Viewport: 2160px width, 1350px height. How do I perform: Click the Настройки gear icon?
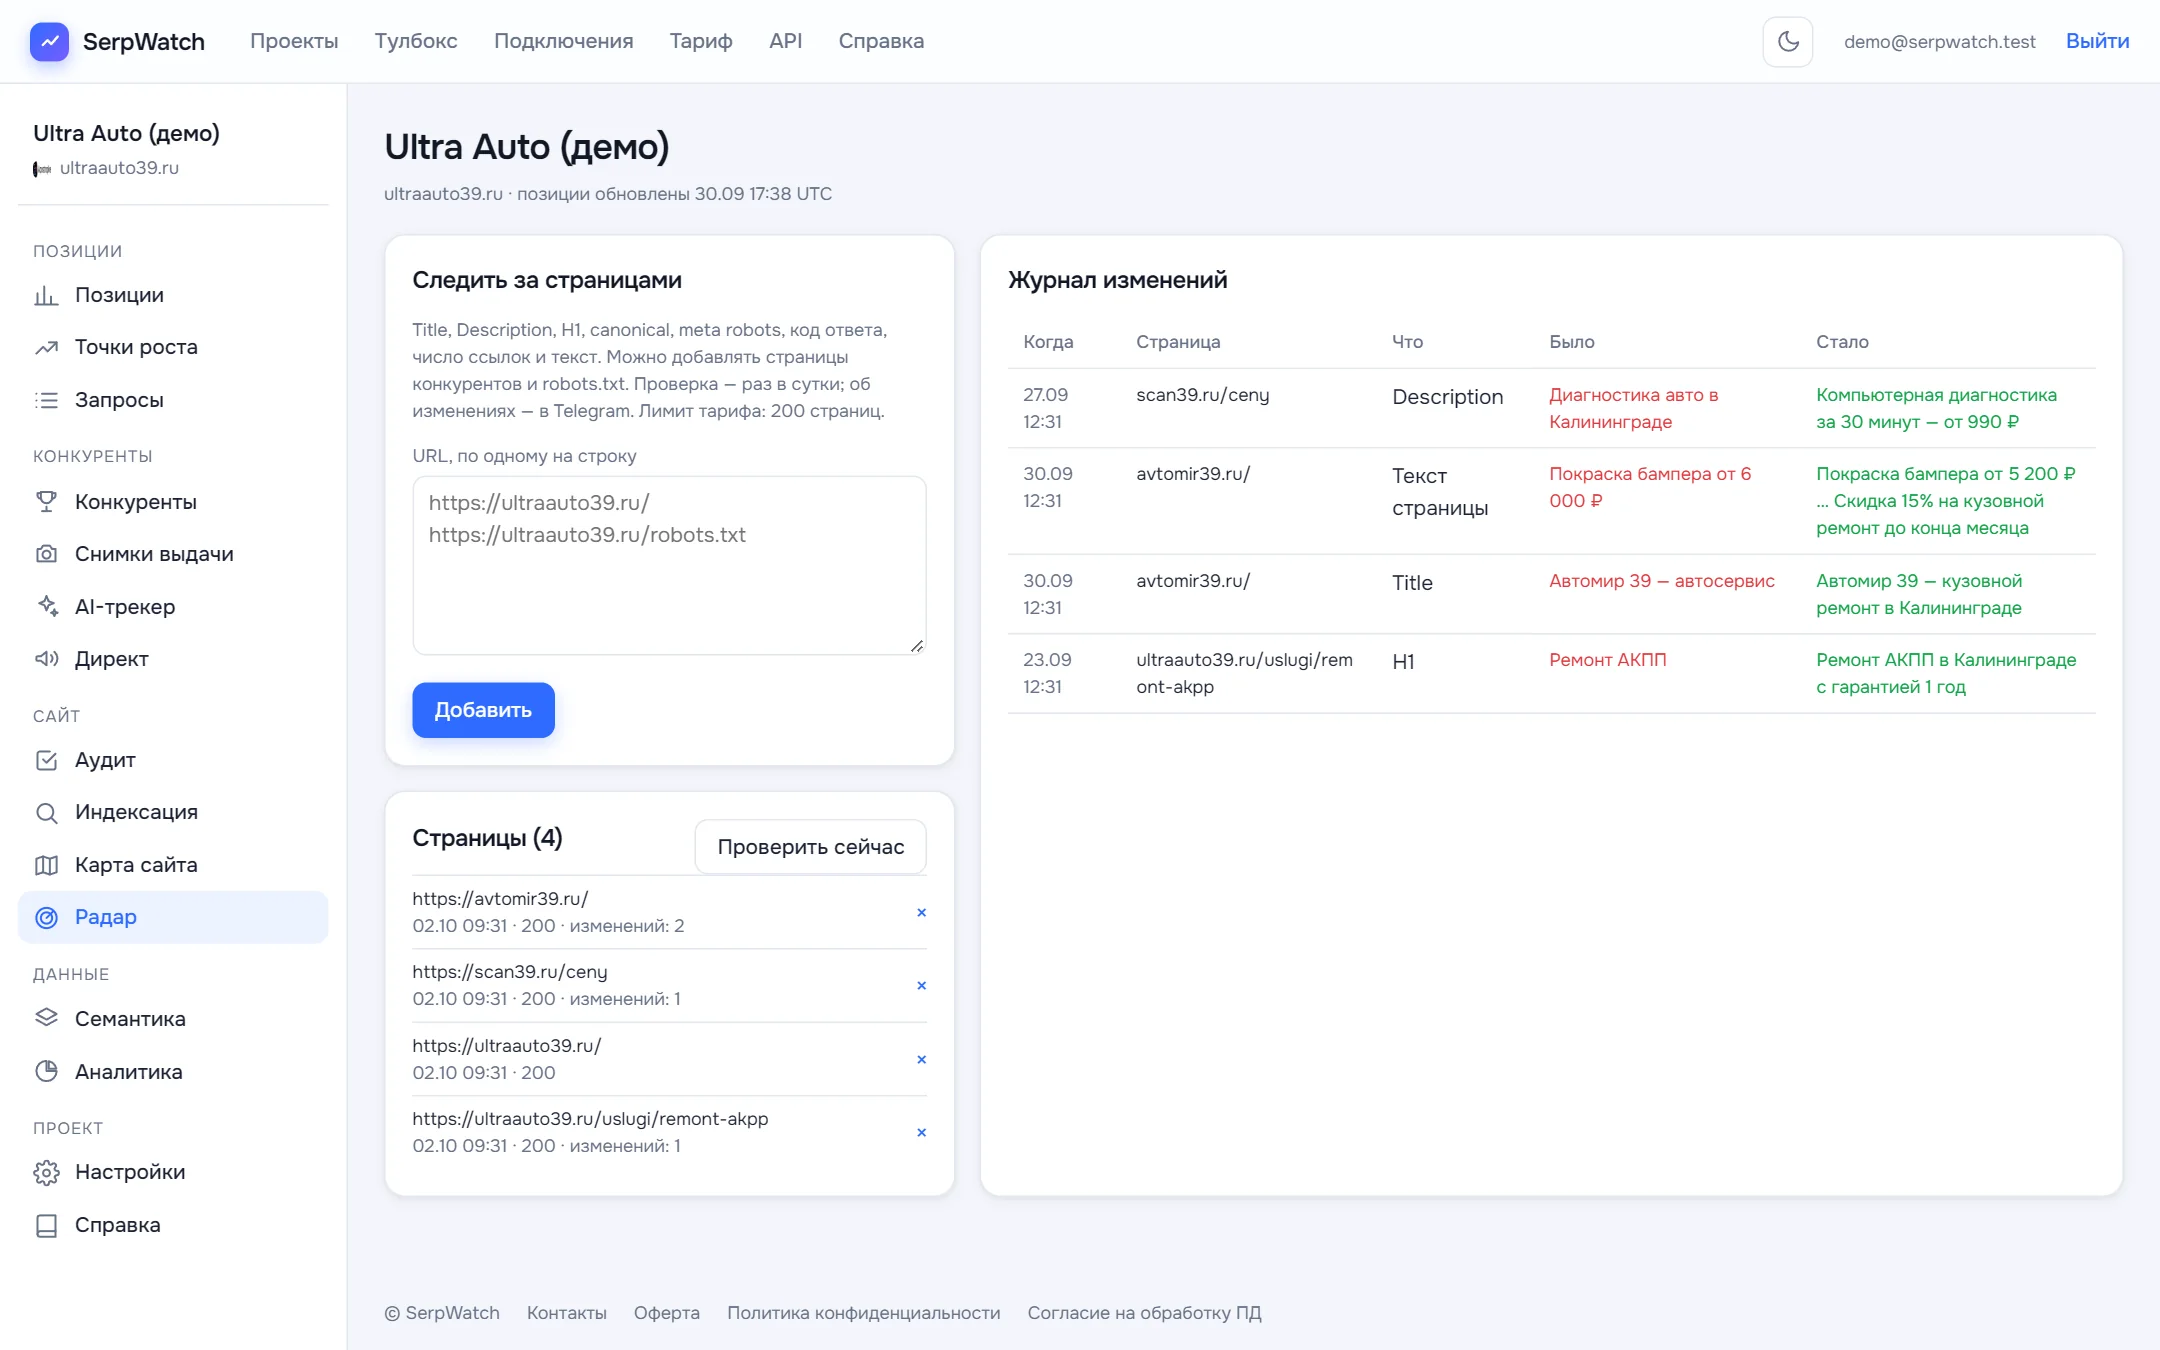pyautogui.click(x=46, y=1172)
